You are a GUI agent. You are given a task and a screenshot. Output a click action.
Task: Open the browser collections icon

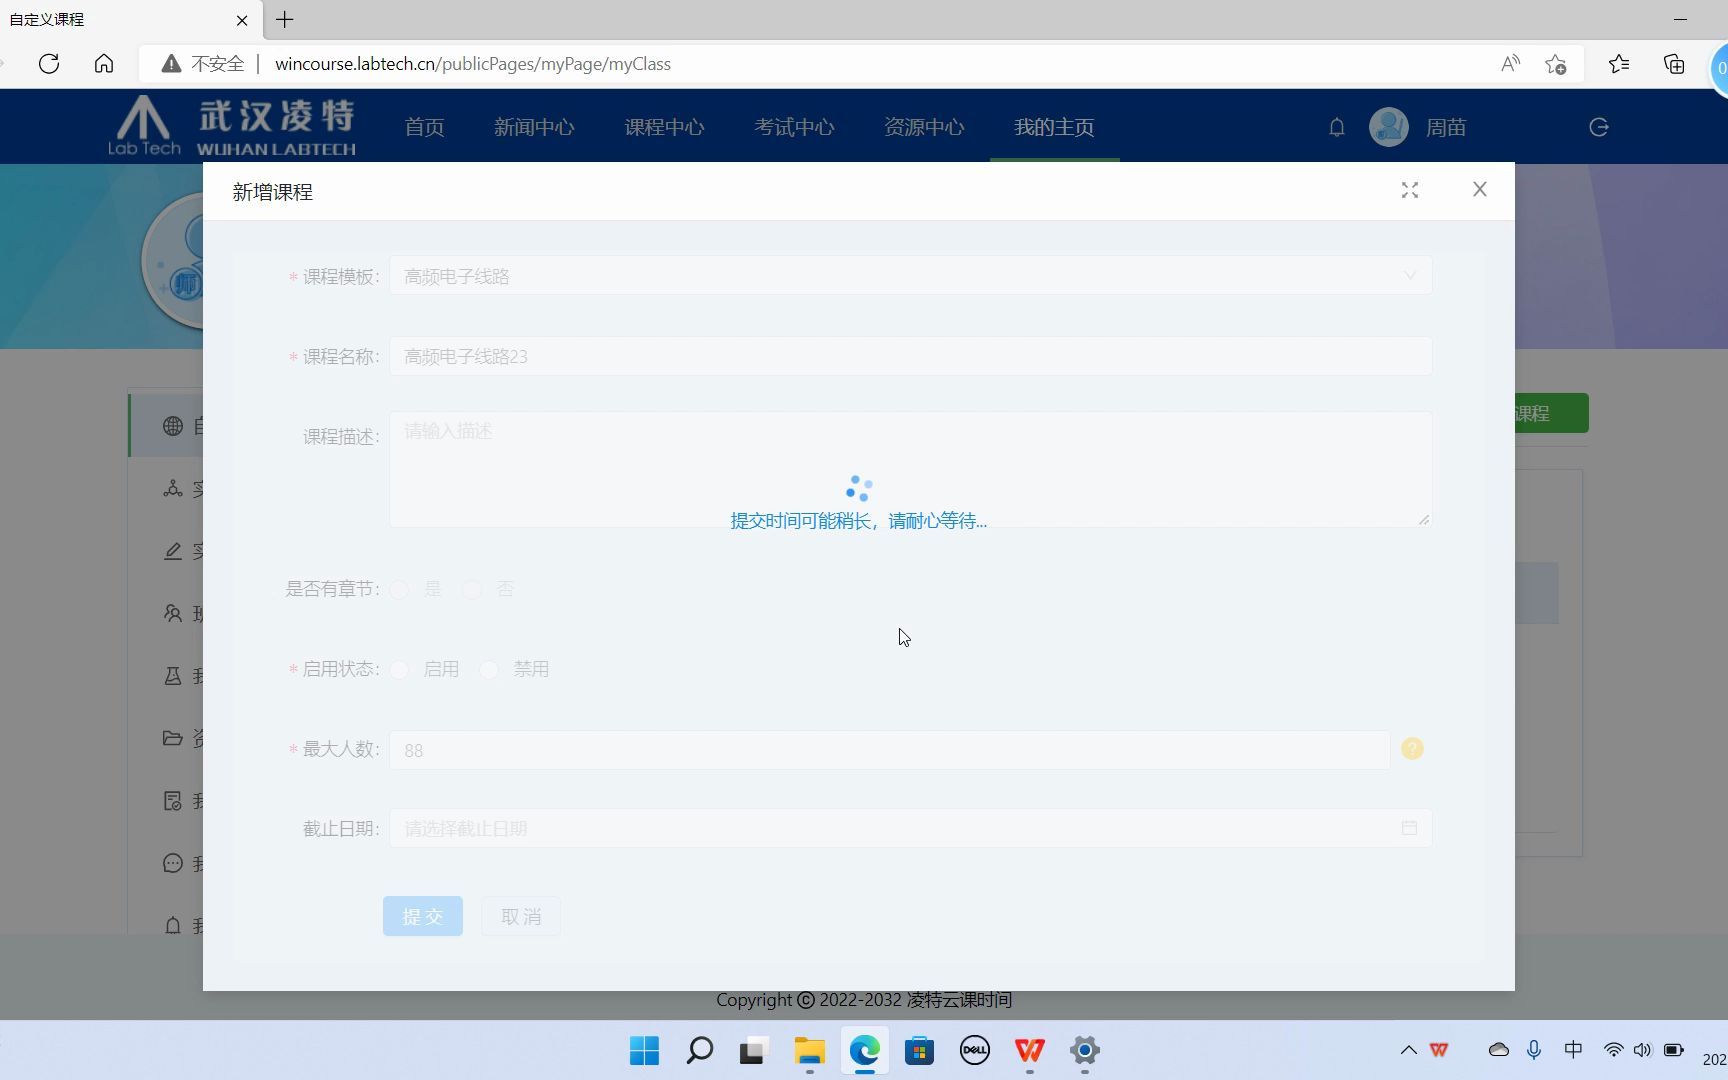[1674, 64]
